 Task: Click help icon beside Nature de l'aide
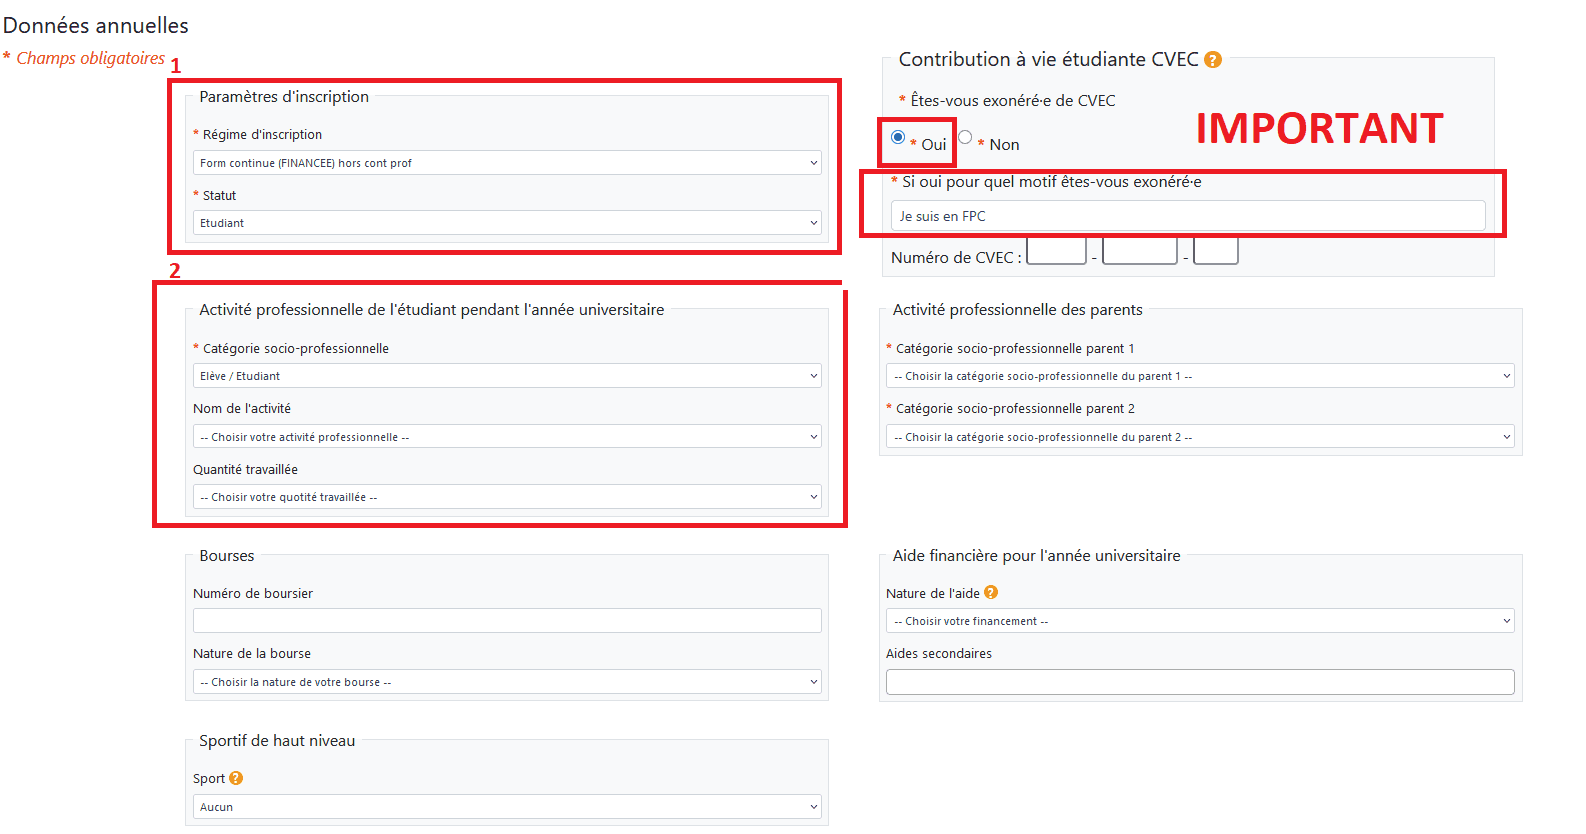(991, 592)
